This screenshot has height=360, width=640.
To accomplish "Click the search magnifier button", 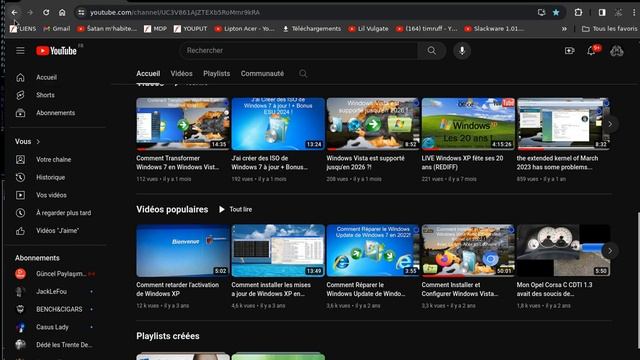I will pyautogui.click(x=431, y=51).
